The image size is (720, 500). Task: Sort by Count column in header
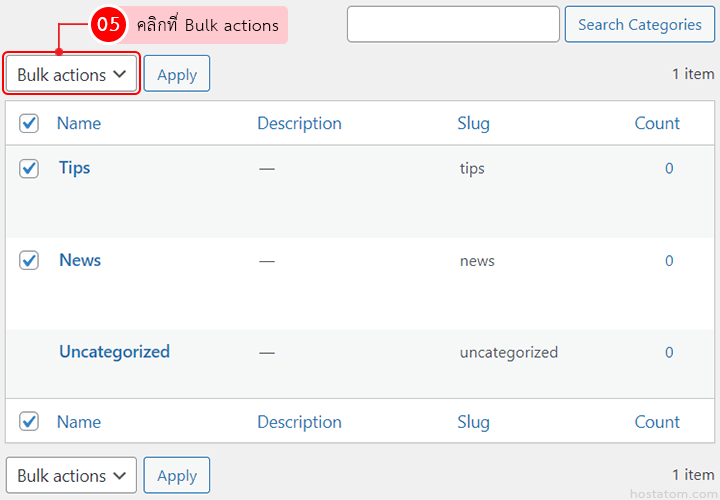657,123
